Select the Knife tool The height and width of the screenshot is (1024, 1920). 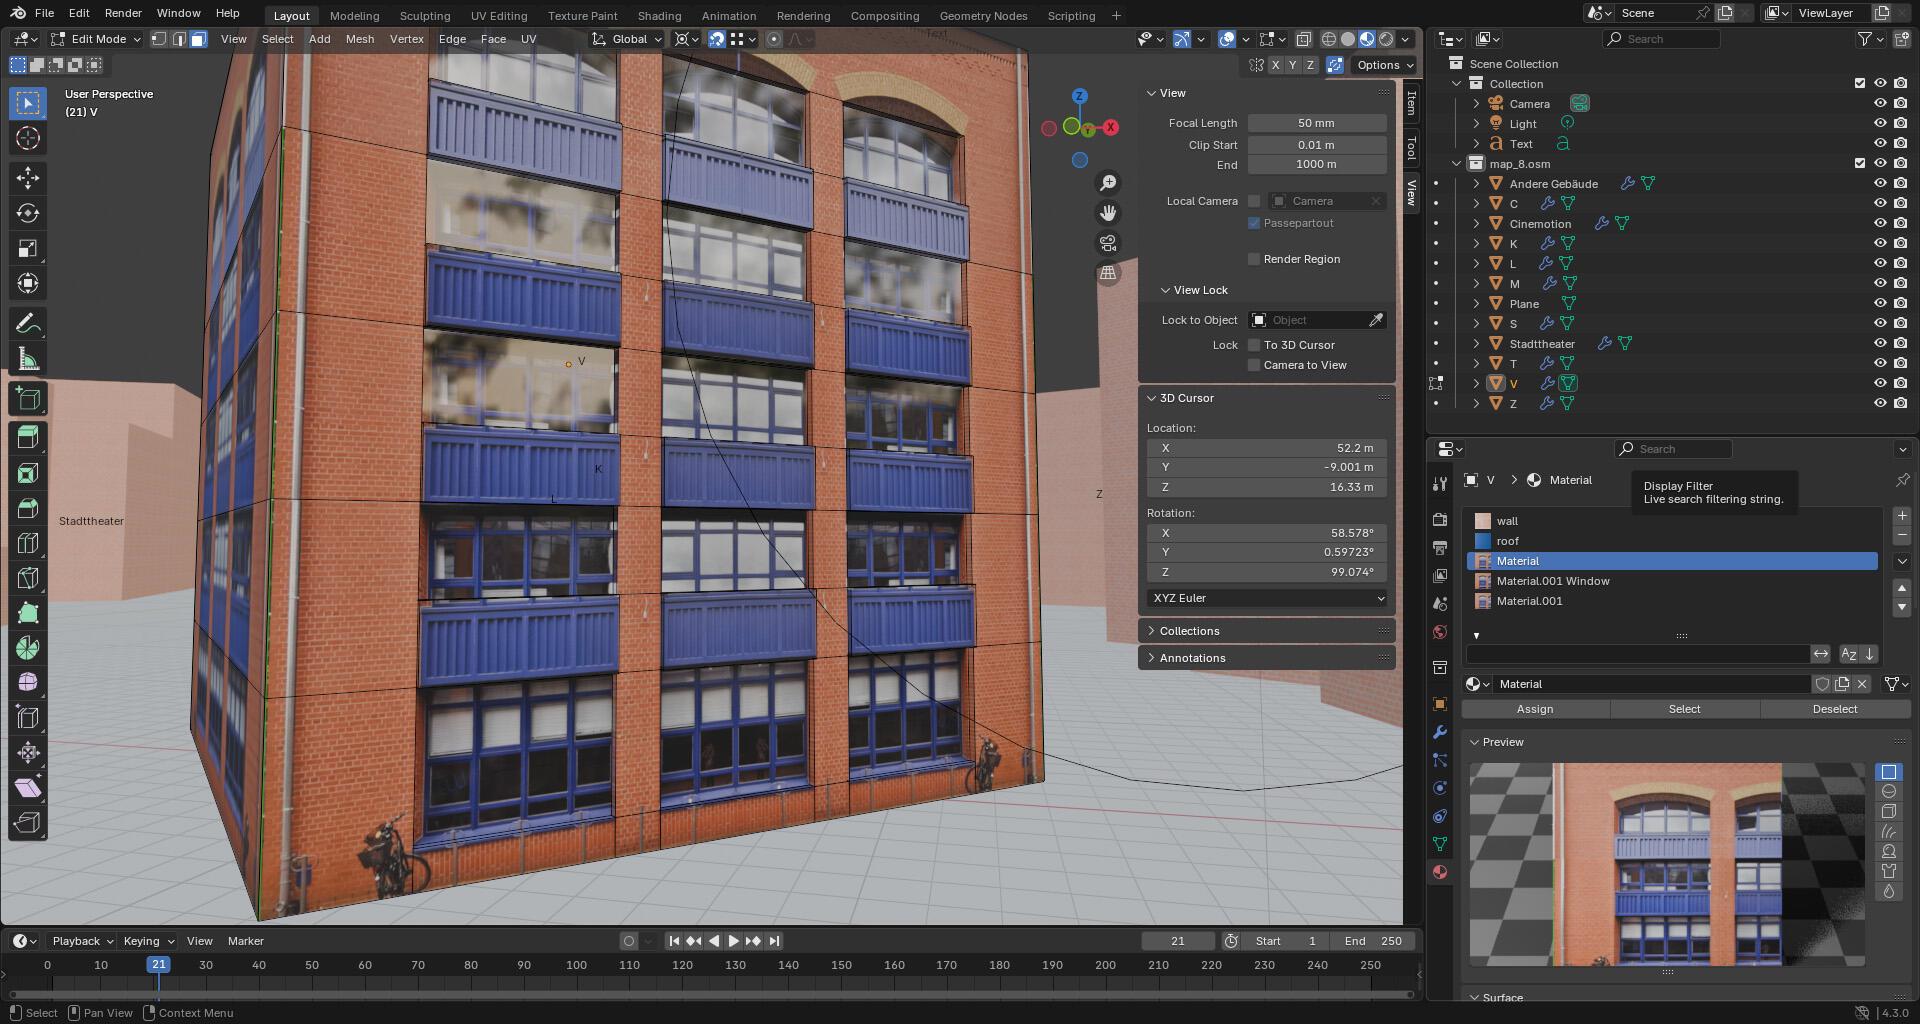tap(28, 578)
